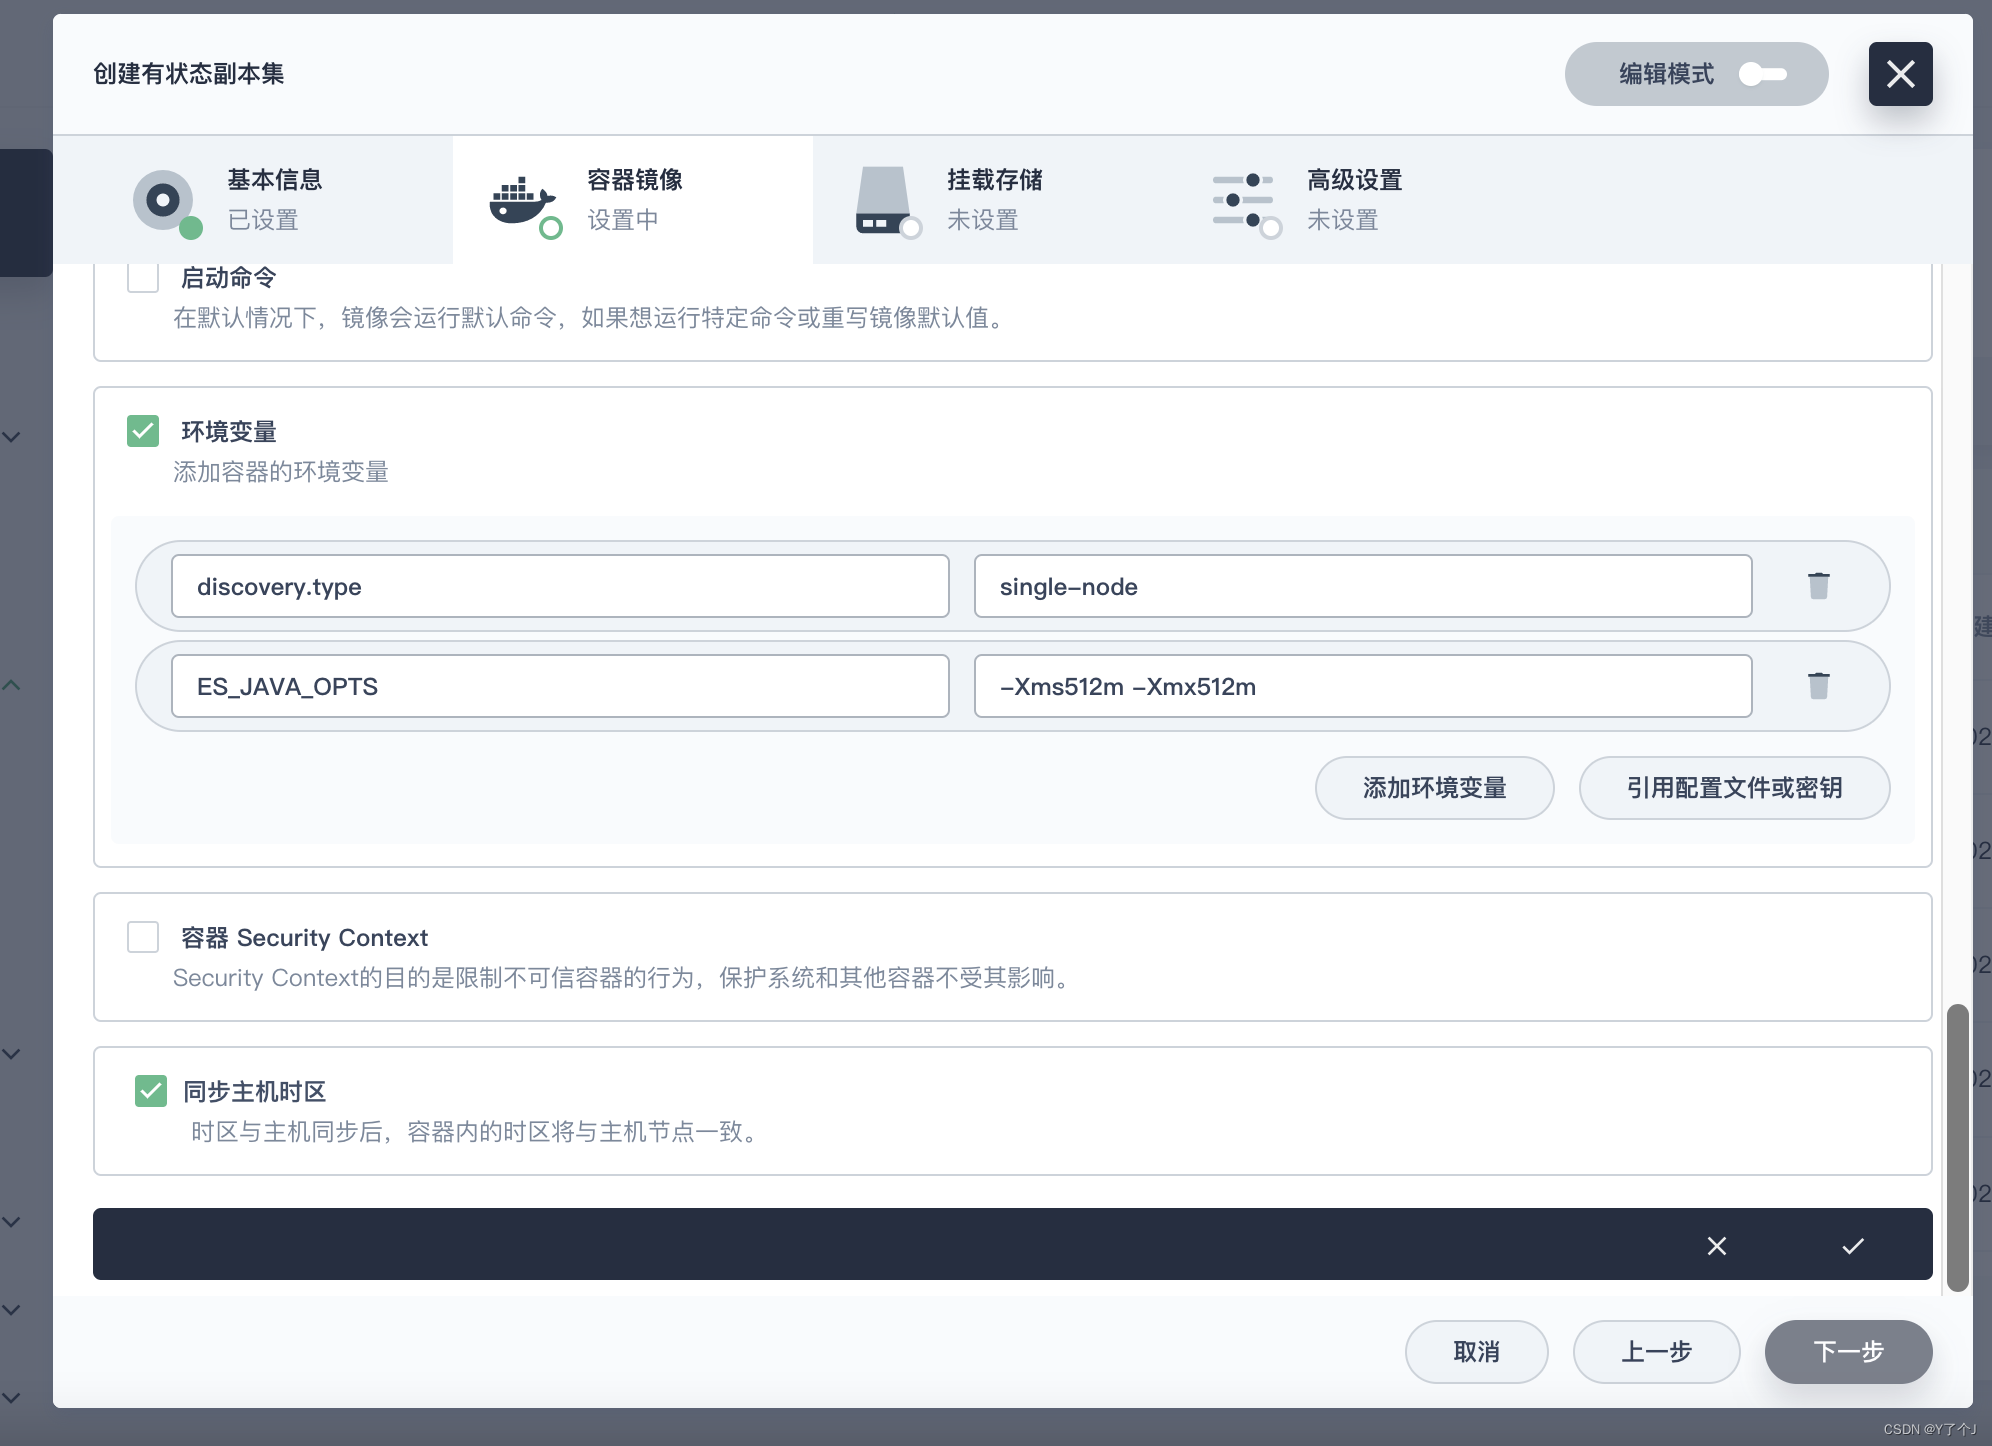The image size is (1992, 1446).
Task: Focus the discovery.type key input field
Action: pyautogui.click(x=560, y=586)
